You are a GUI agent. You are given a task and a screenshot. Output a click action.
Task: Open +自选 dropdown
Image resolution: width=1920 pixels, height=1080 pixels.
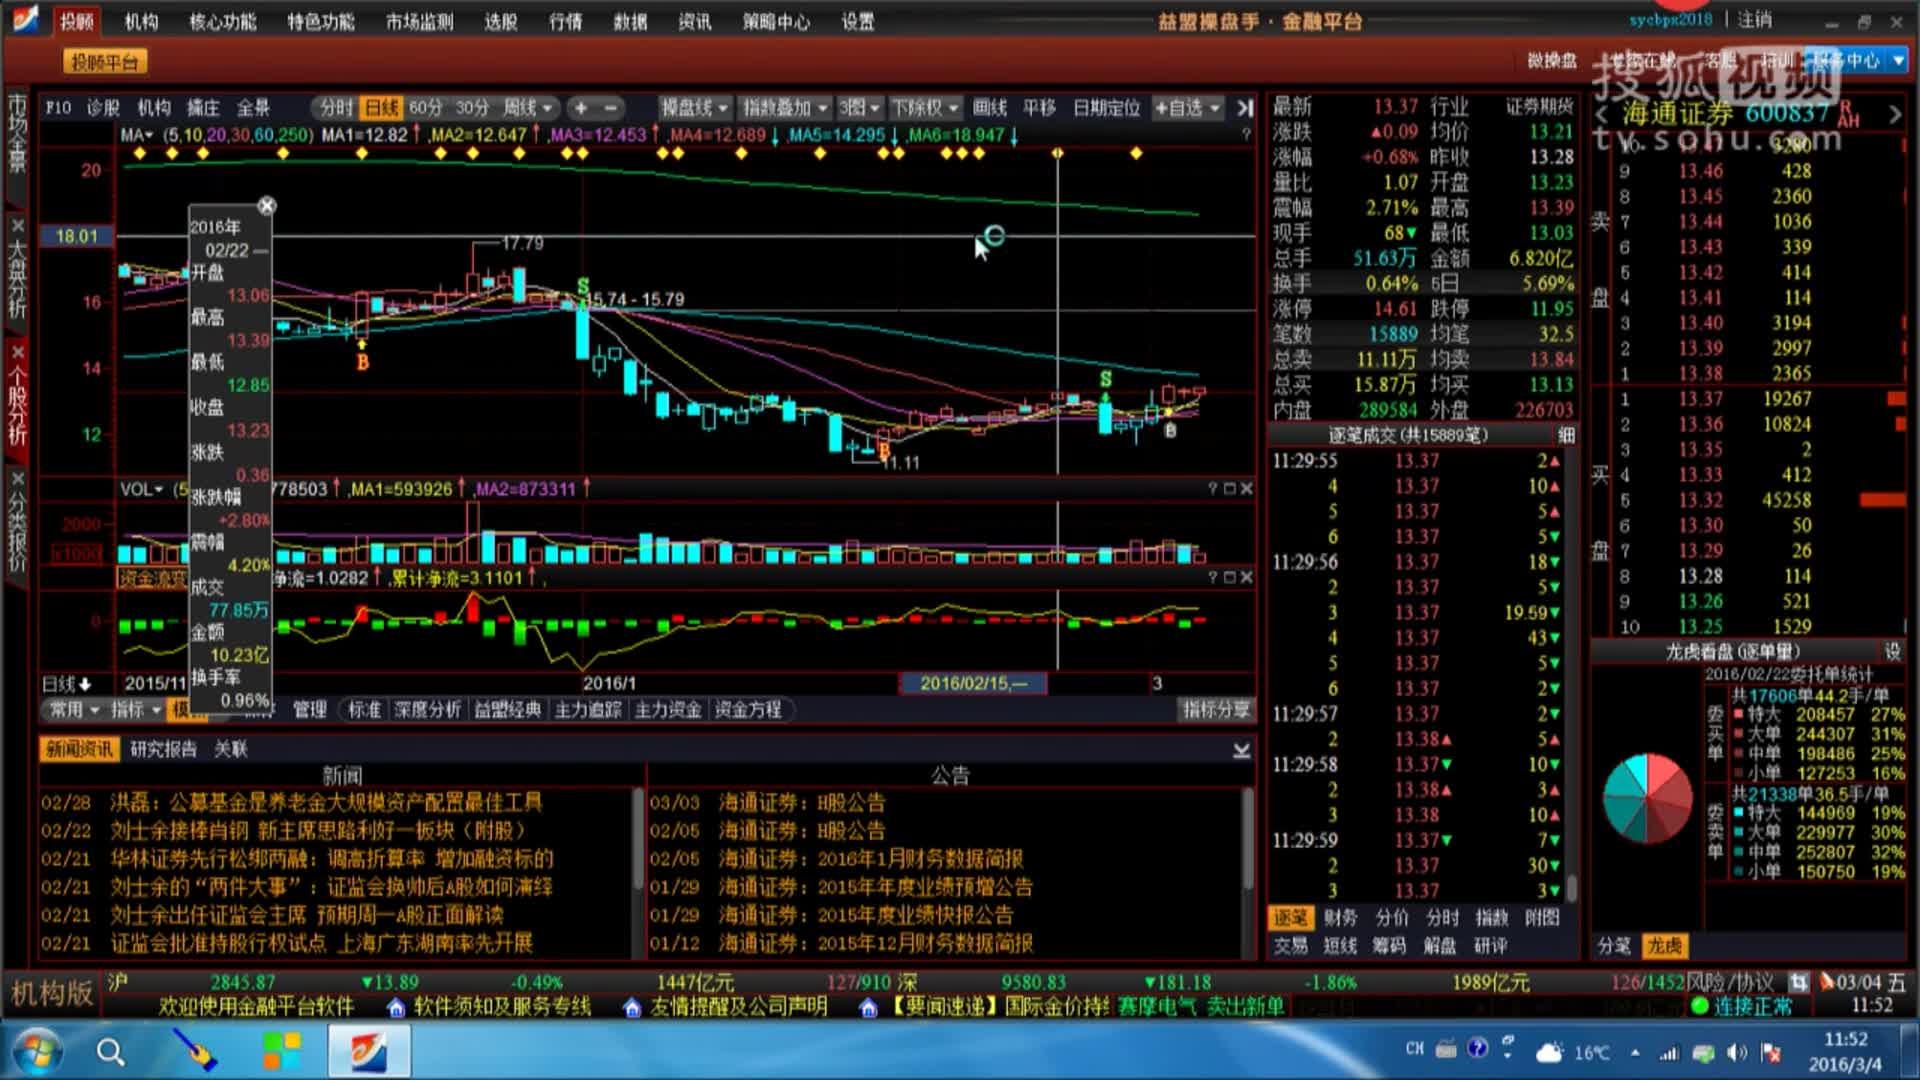[1187, 108]
